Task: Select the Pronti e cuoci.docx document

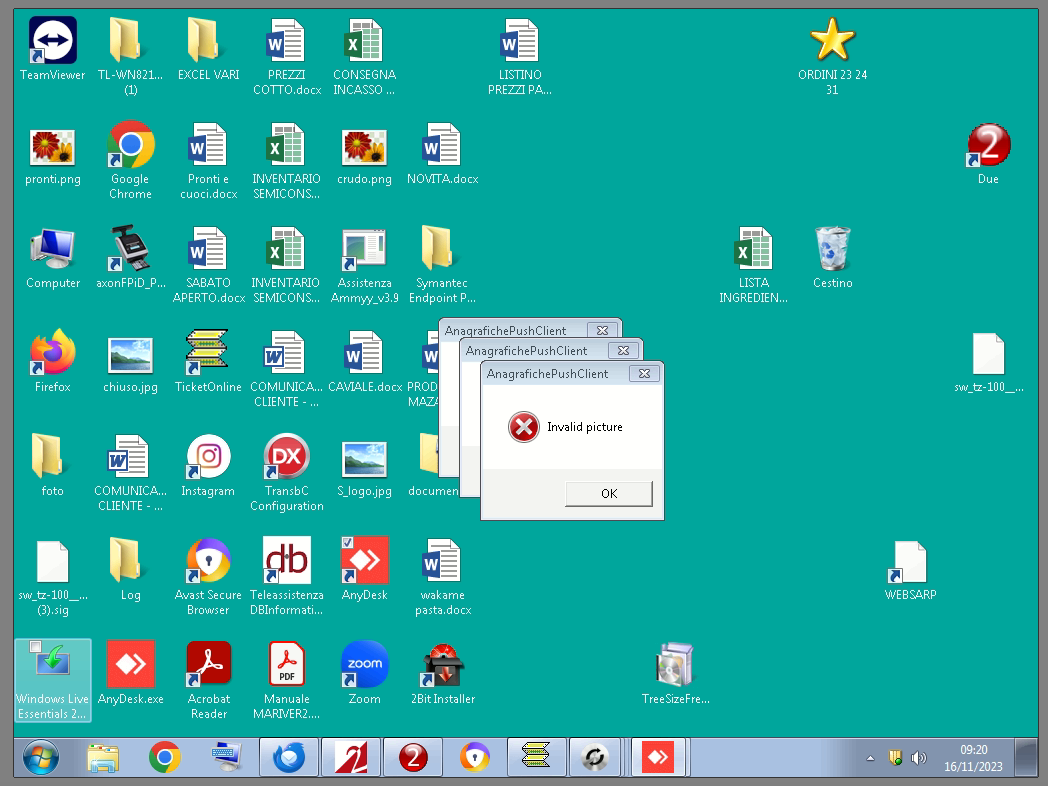Action: click(x=209, y=161)
